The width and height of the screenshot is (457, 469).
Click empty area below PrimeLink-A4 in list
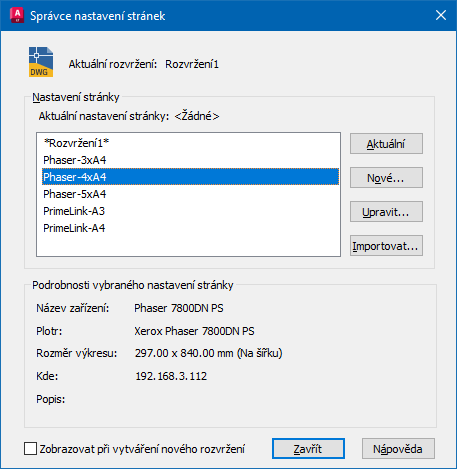click(x=188, y=246)
